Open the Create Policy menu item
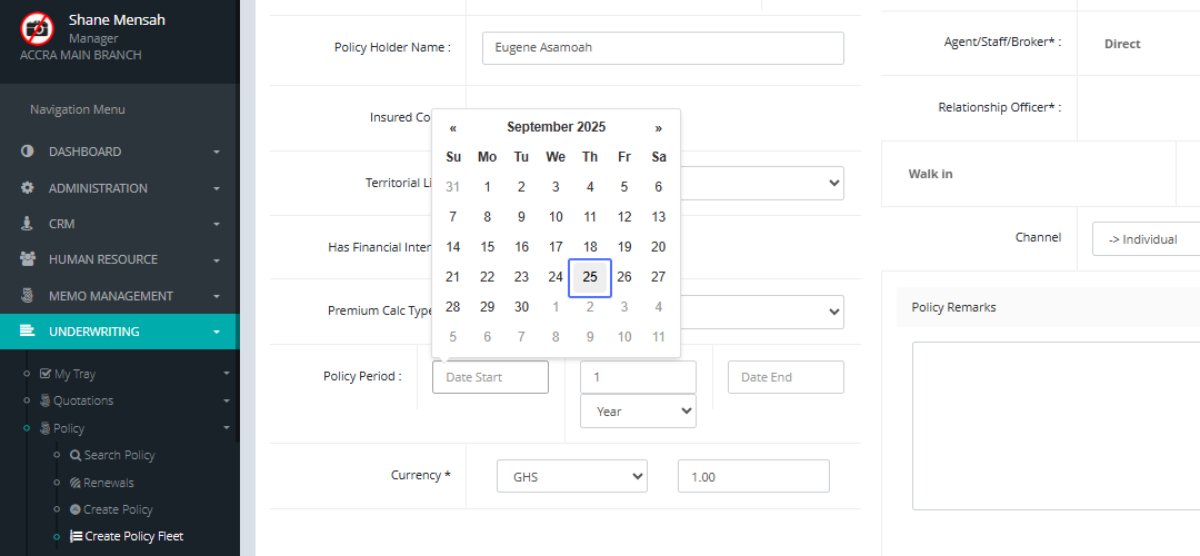 tap(117, 509)
